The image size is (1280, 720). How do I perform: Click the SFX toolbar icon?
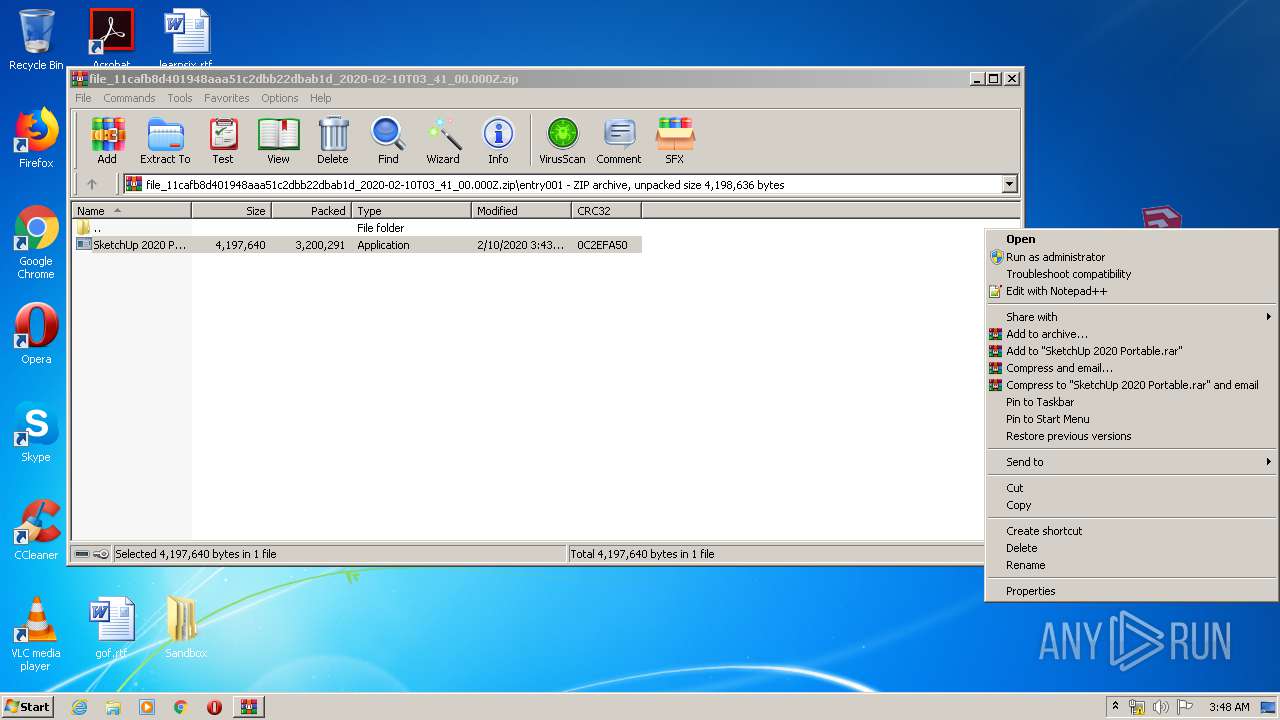tap(675, 141)
